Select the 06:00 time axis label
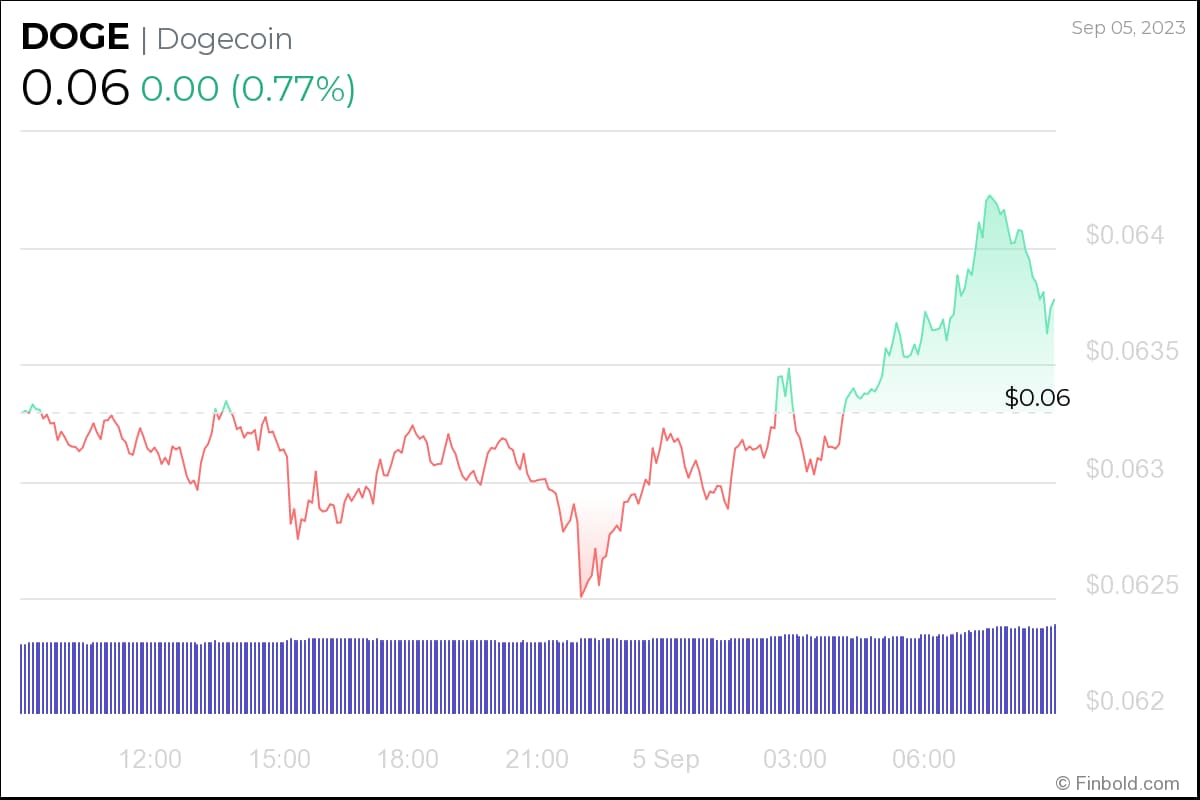 click(924, 759)
